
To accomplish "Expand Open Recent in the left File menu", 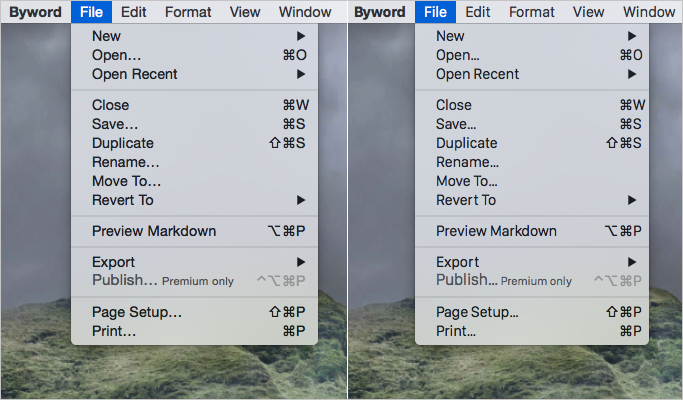I will [194, 75].
